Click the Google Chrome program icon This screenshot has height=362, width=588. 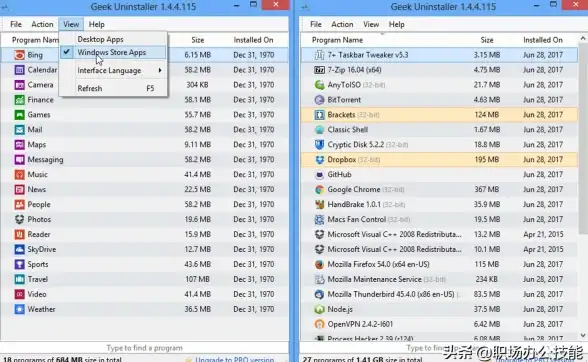(x=320, y=189)
